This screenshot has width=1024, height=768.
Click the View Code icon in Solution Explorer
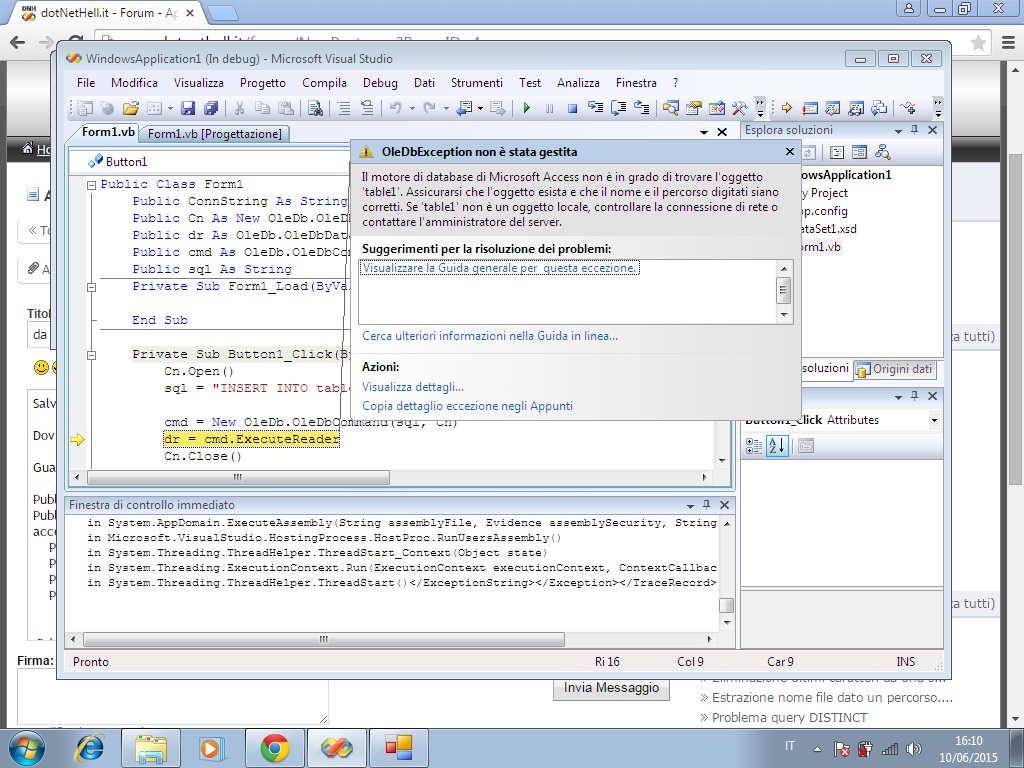pyautogui.click(x=837, y=152)
